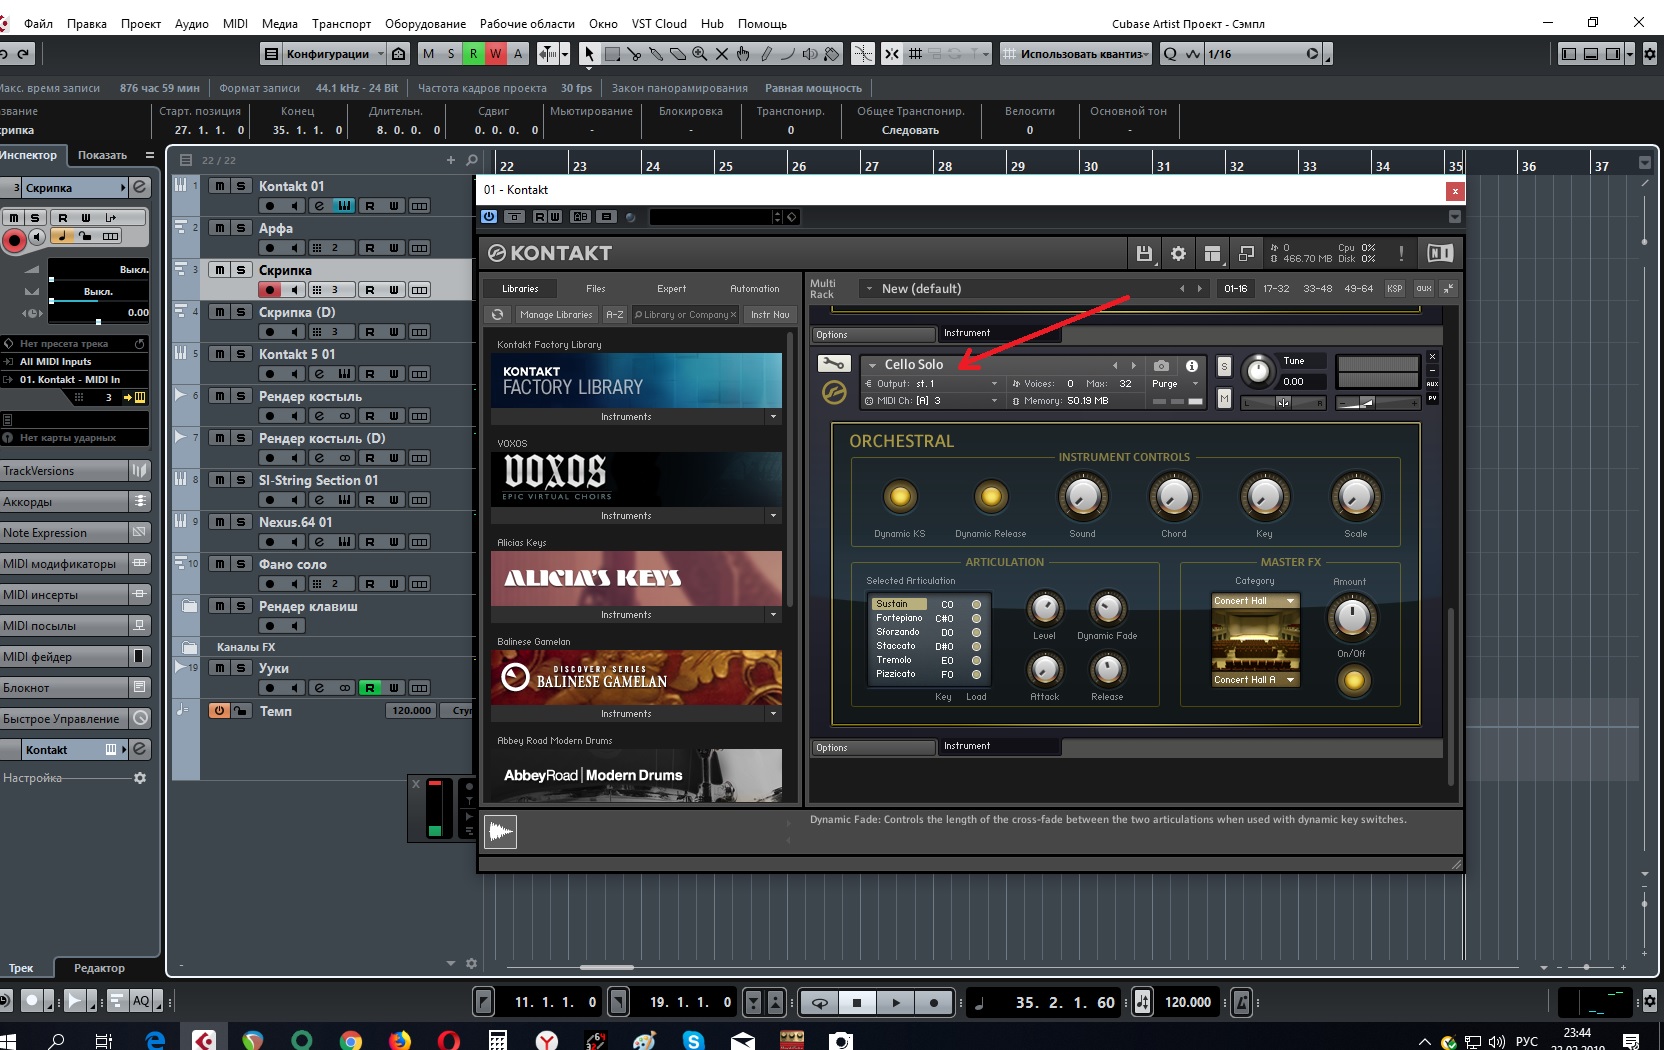Open Kontakt options gear icon

[x=1178, y=254]
